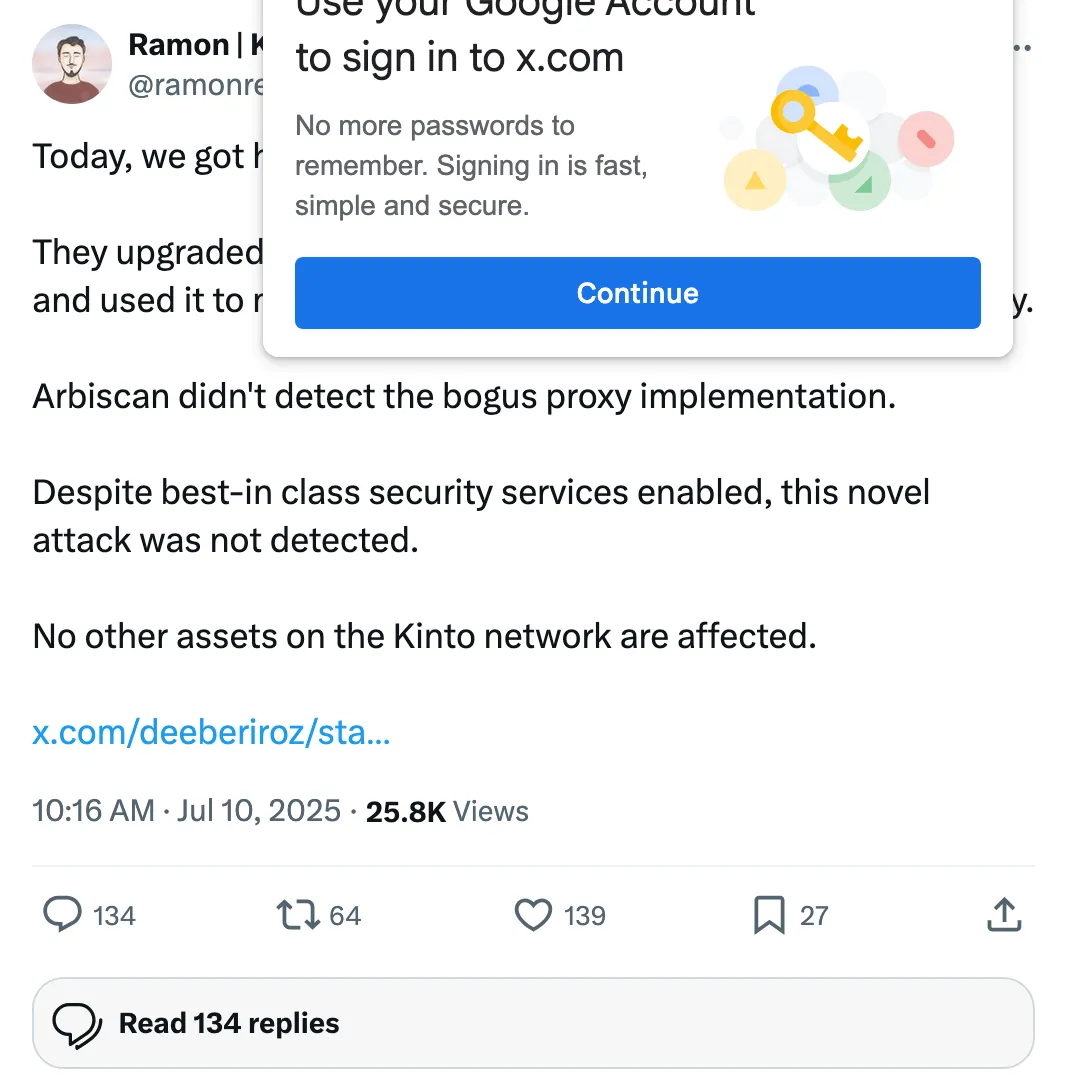Click the 139 likes count number

(584, 916)
